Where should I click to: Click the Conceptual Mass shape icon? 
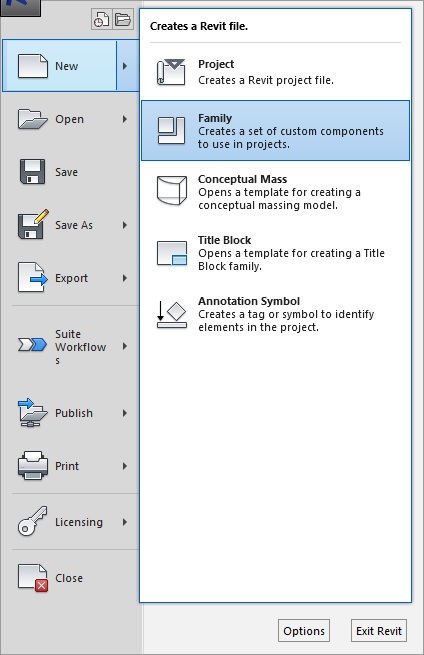click(x=171, y=190)
